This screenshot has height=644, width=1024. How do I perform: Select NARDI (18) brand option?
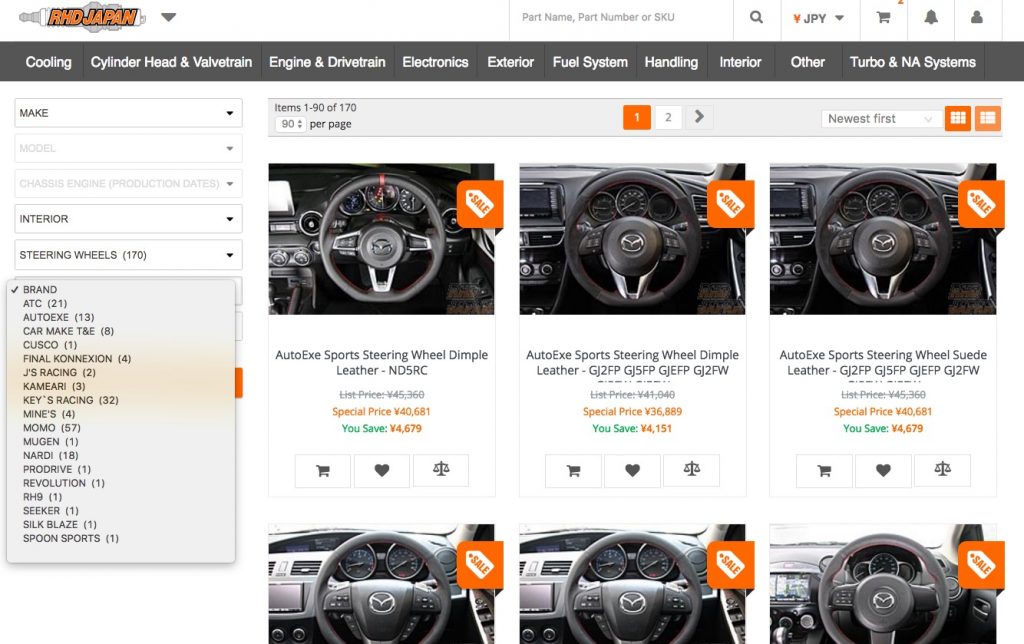(121, 455)
